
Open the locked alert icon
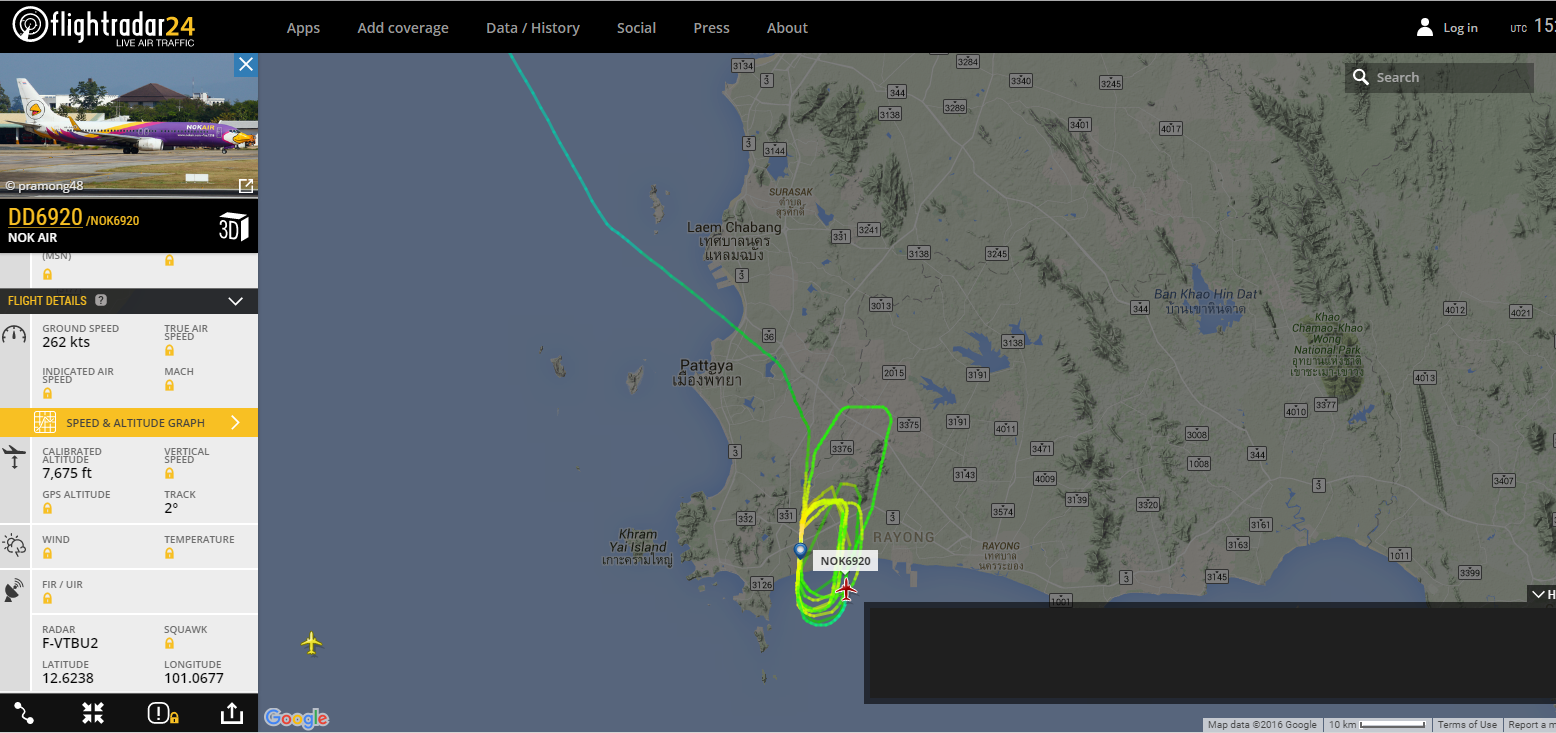click(x=162, y=713)
